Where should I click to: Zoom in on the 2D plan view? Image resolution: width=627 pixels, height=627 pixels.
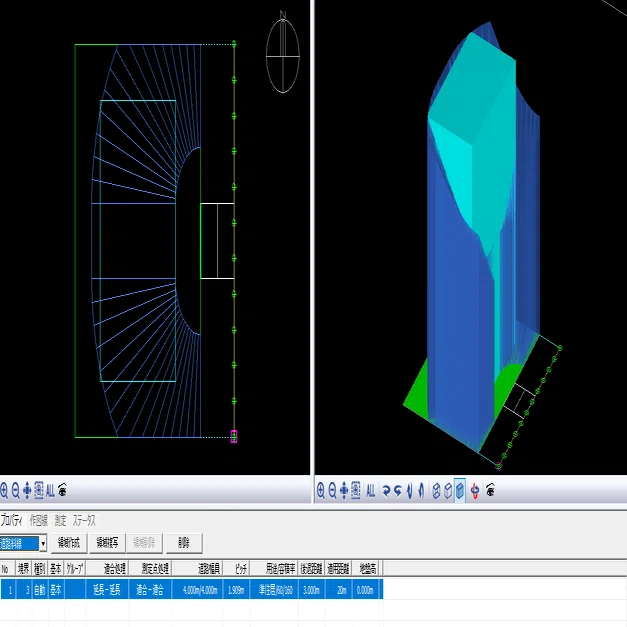coord(4,490)
